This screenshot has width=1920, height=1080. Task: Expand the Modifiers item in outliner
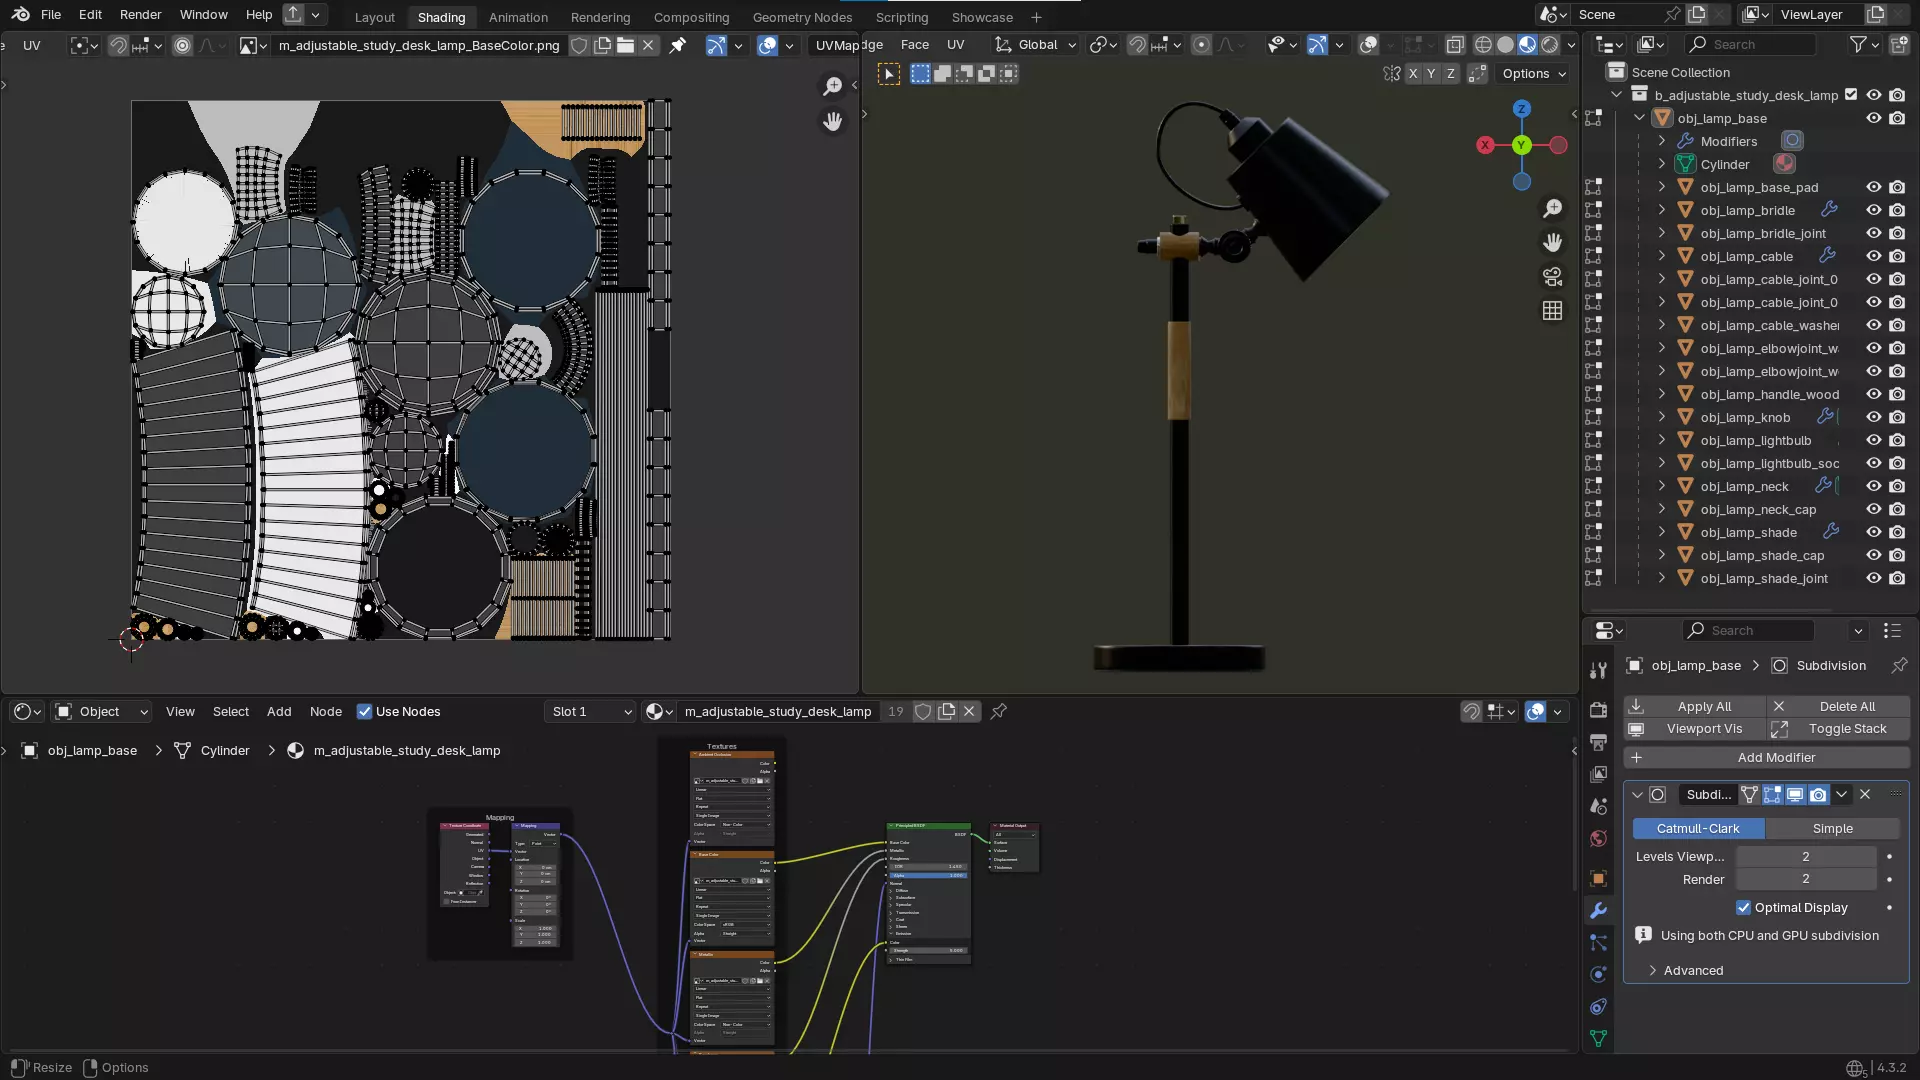[x=1662, y=141]
